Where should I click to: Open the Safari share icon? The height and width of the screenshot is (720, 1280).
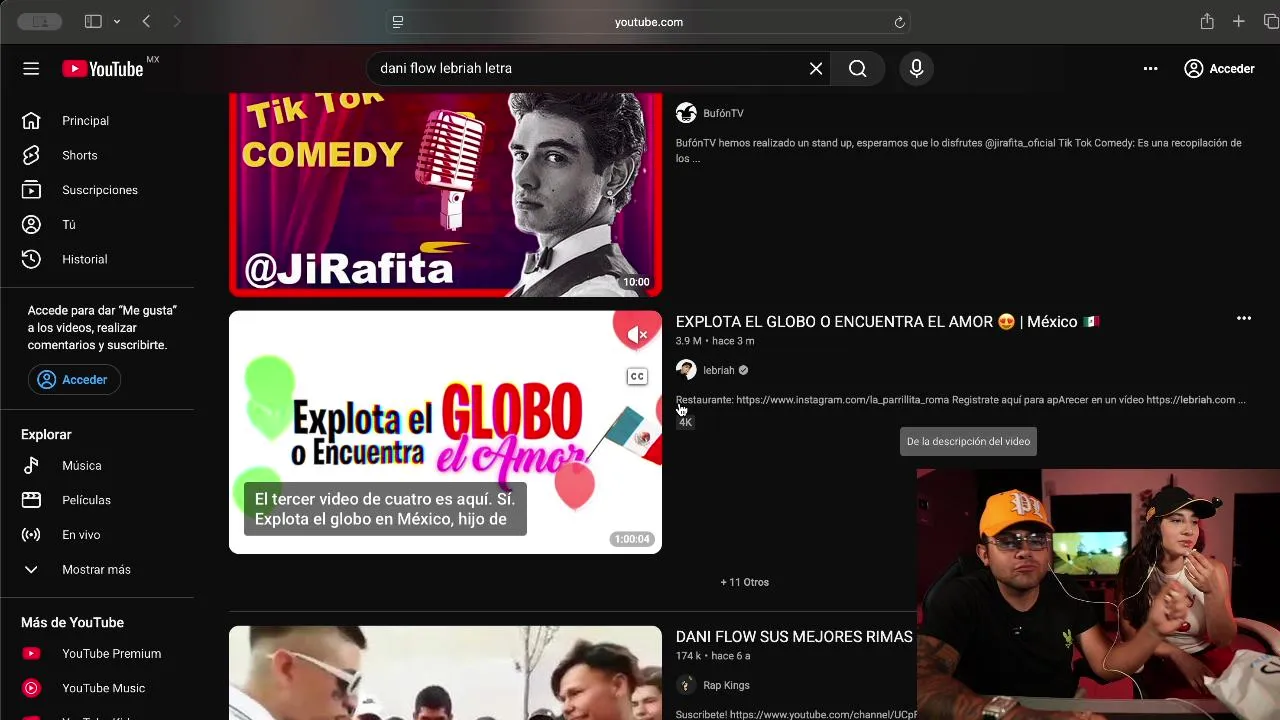point(1207,21)
